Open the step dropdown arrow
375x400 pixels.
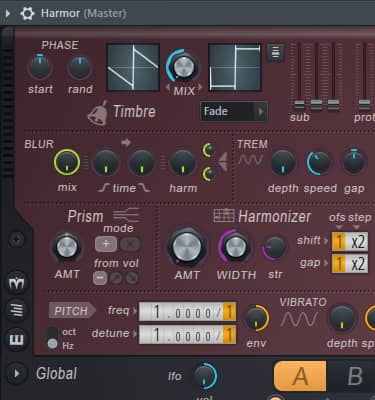coord(356,227)
